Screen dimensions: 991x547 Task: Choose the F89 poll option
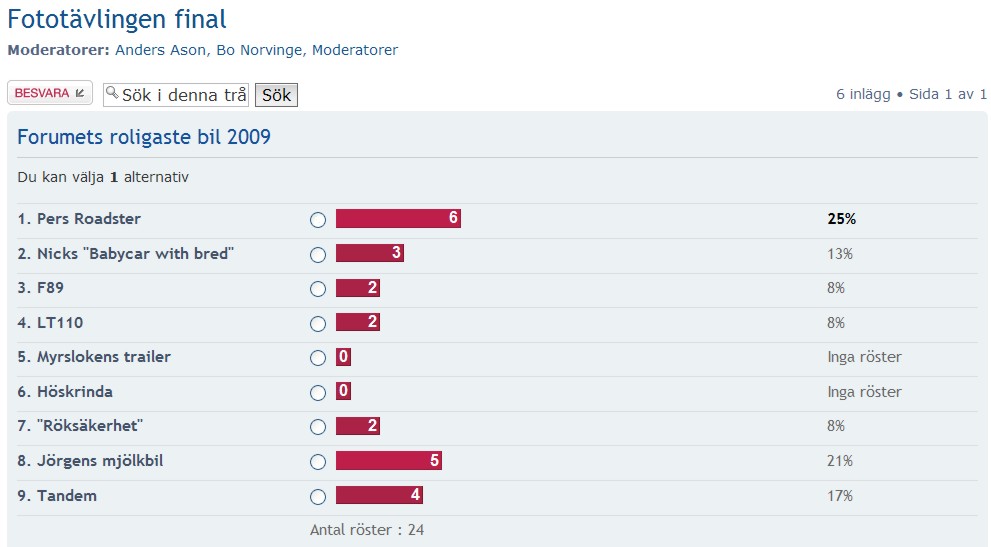[x=318, y=289]
